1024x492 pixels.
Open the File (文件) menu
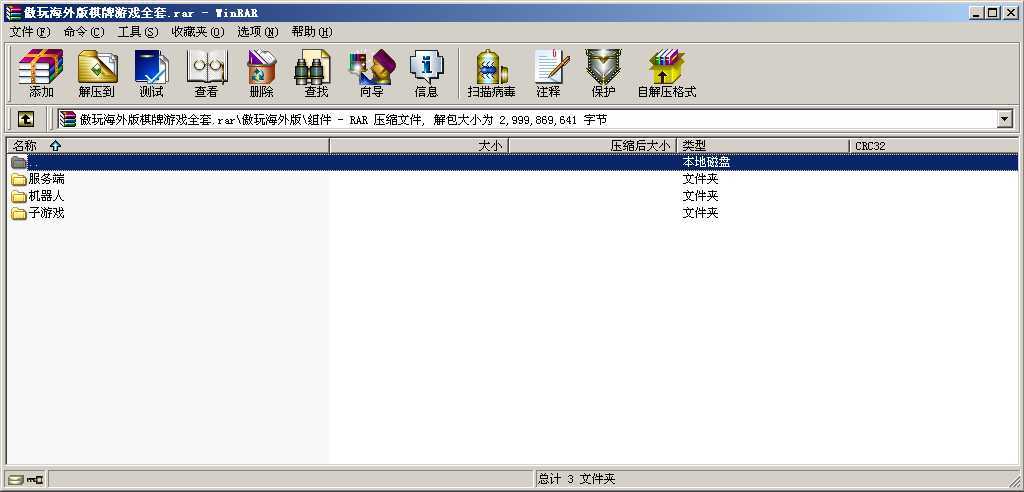30,31
